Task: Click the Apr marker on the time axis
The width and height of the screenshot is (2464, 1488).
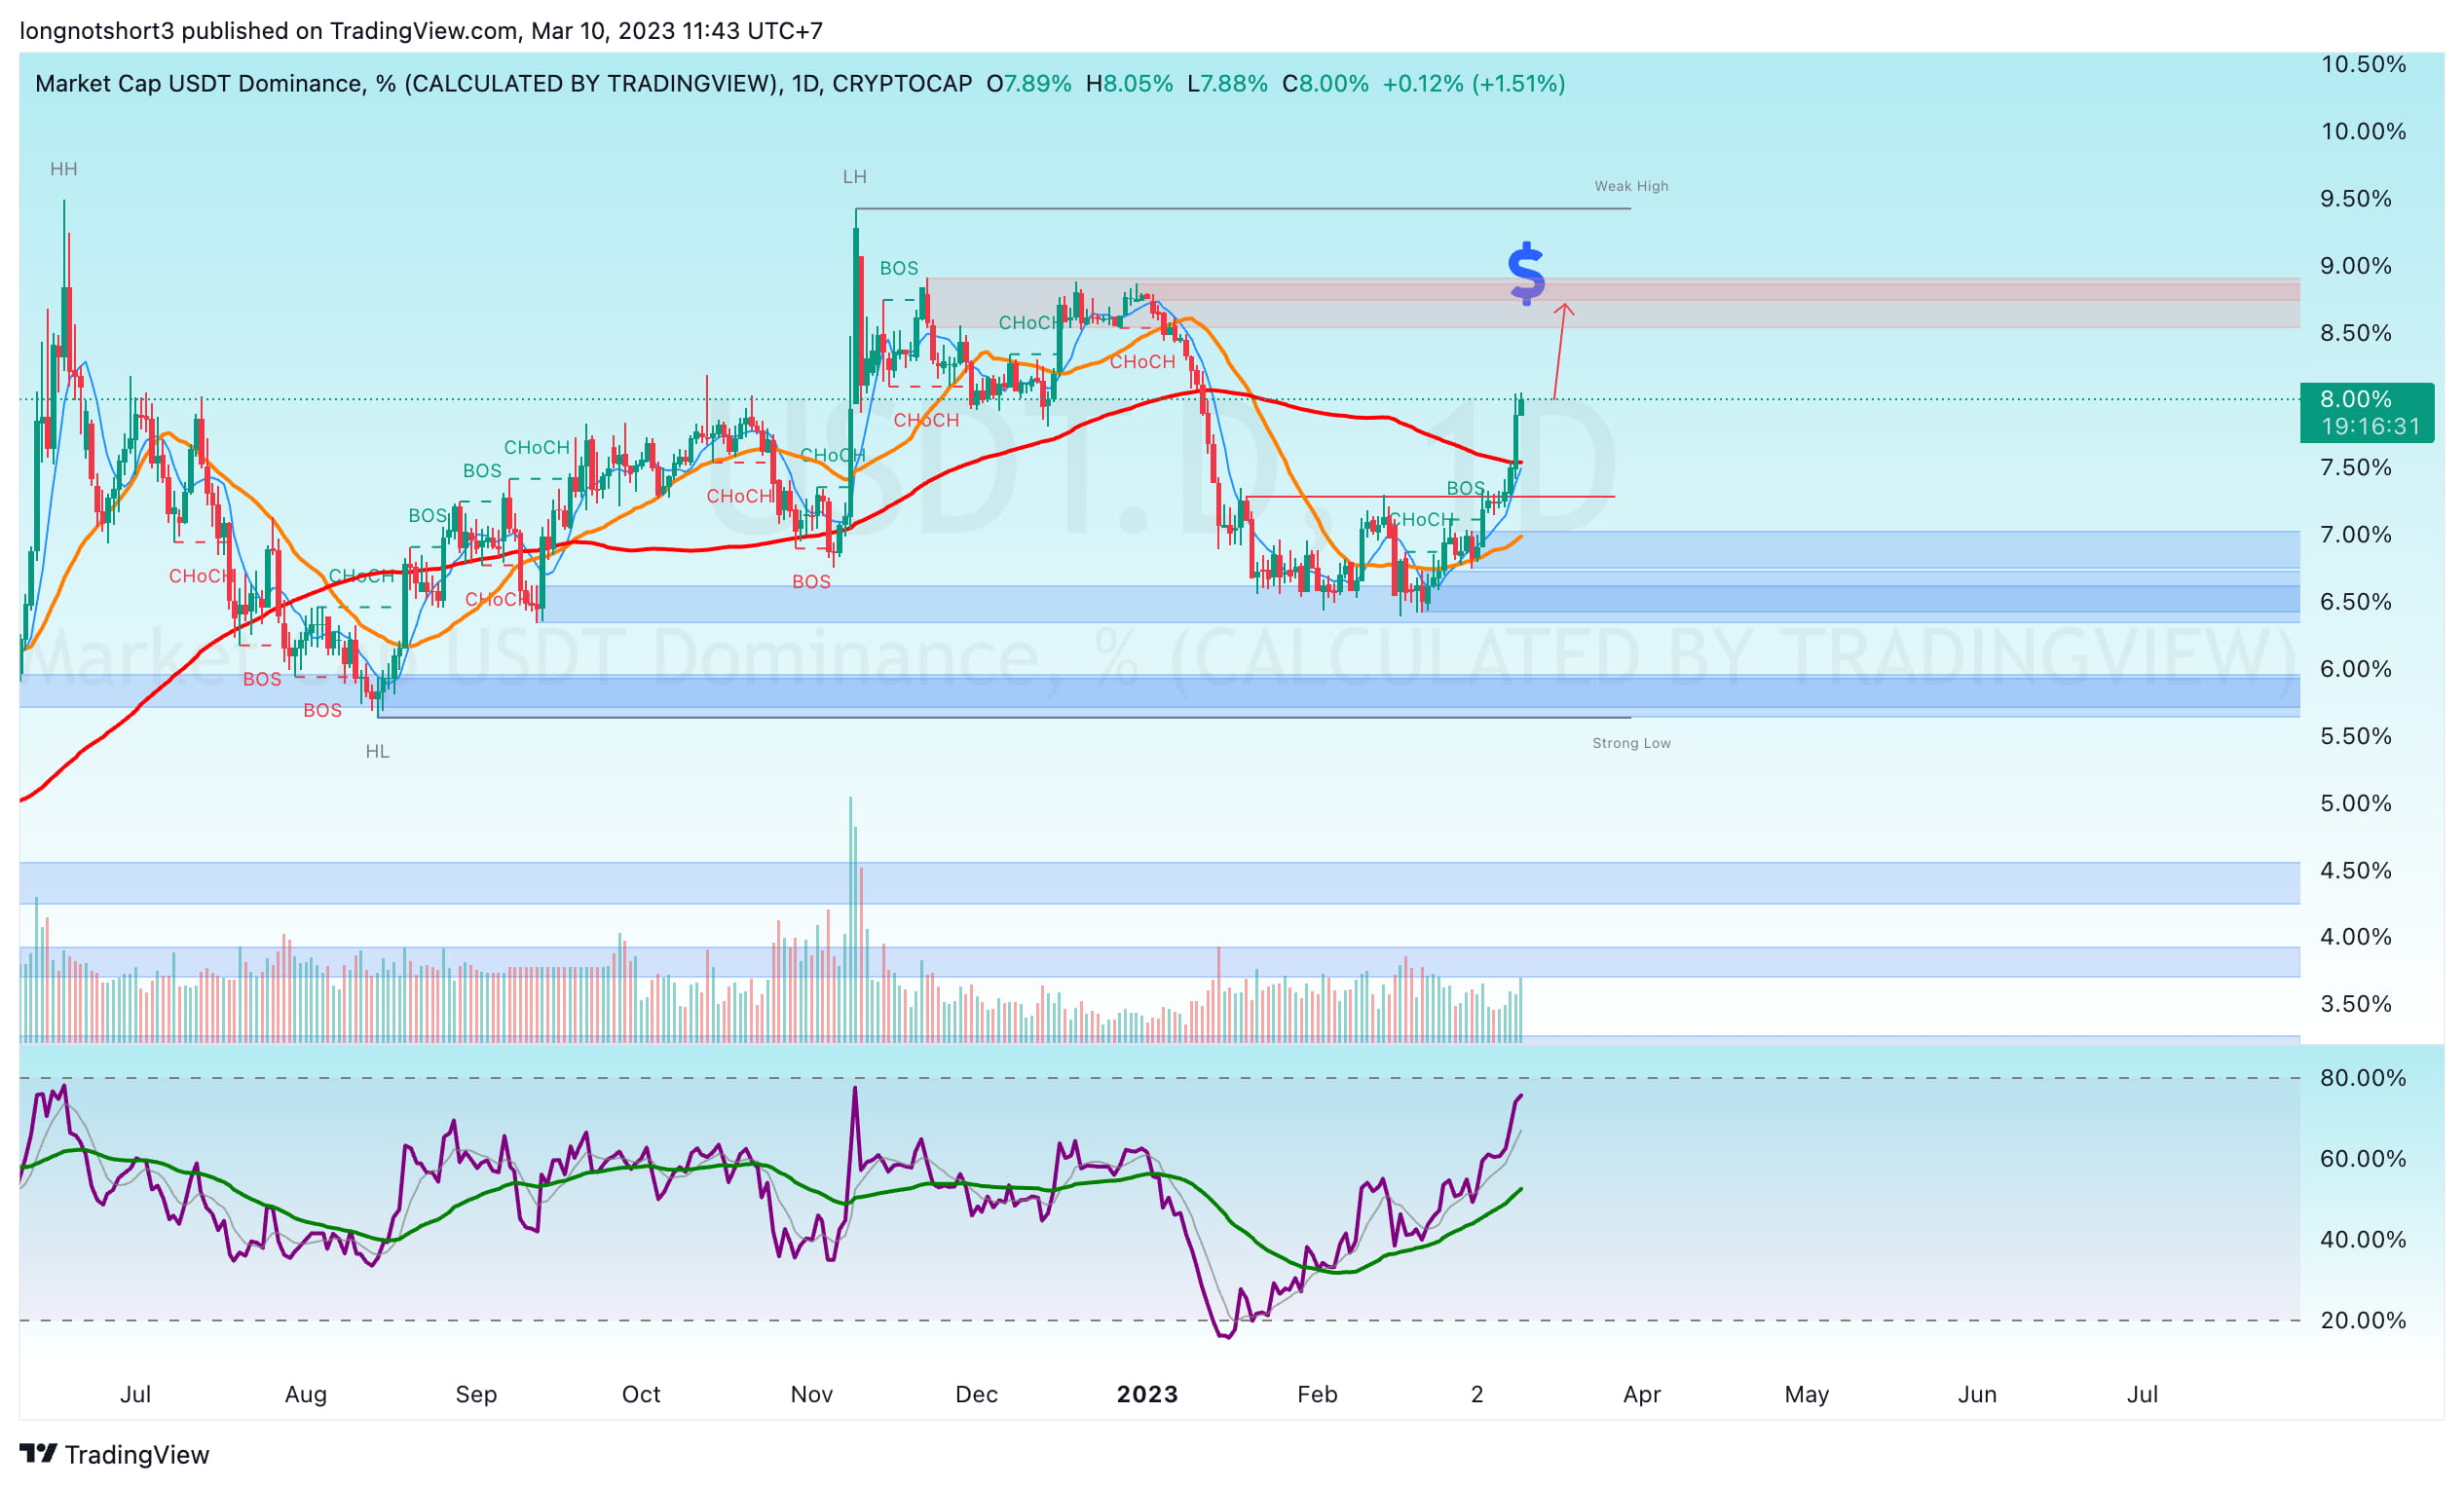Action: [x=1642, y=1394]
